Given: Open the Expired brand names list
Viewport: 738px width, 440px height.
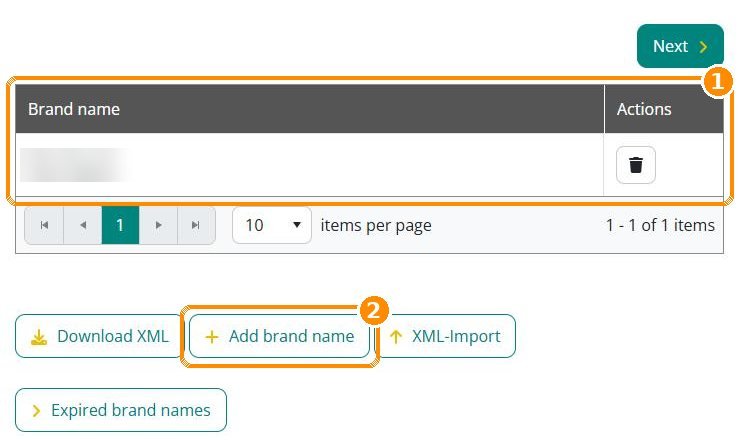Looking at the screenshot, I should coord(121,410).
